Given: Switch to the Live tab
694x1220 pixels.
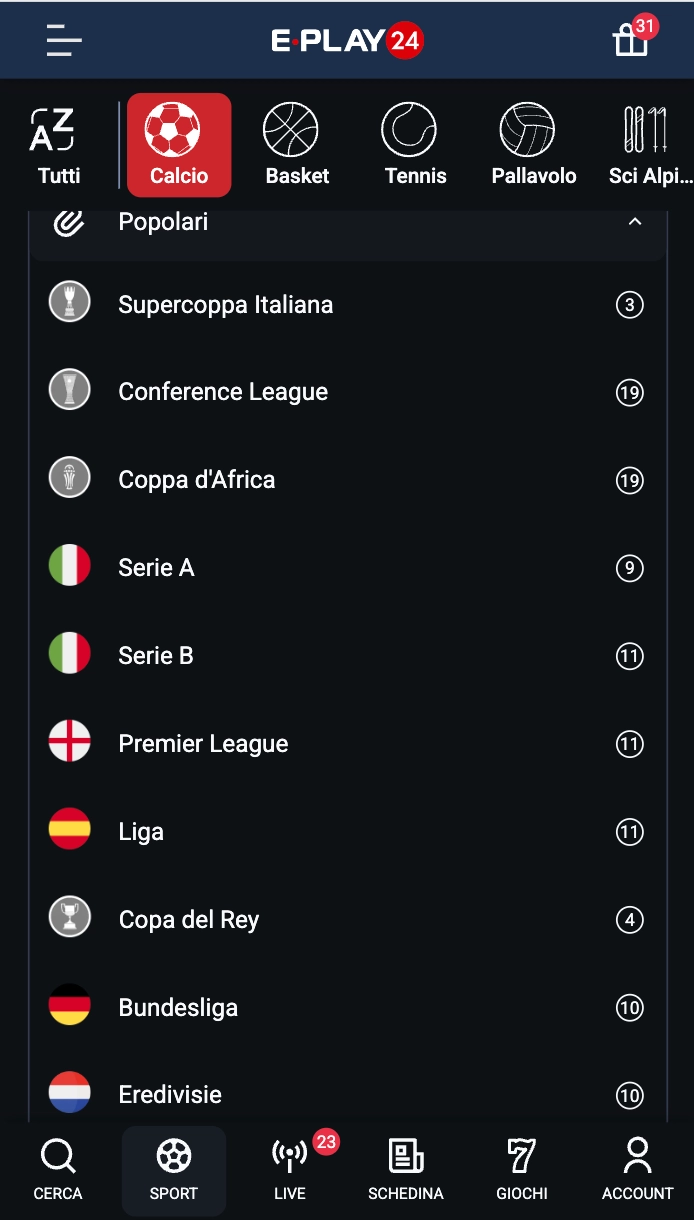Looking at the screenshot, I should 290,1158.
